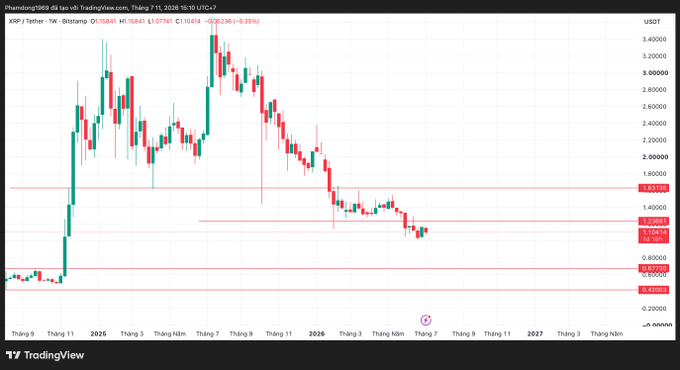Click the 0.20000 price axis tick

click(654, 309)
